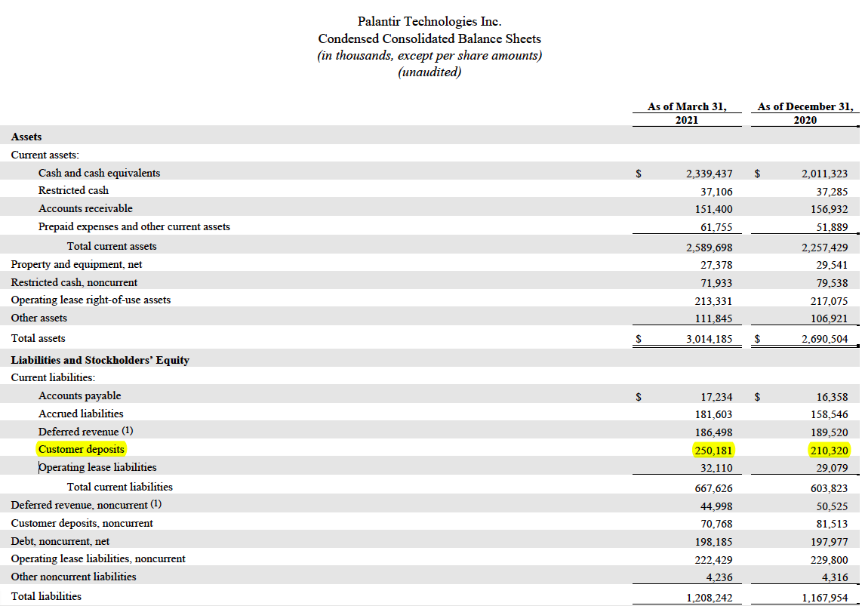The image size is (866, 607).
Task: Select the noncurrent restricted cash value 79,538
Action: tap(832, 283)
